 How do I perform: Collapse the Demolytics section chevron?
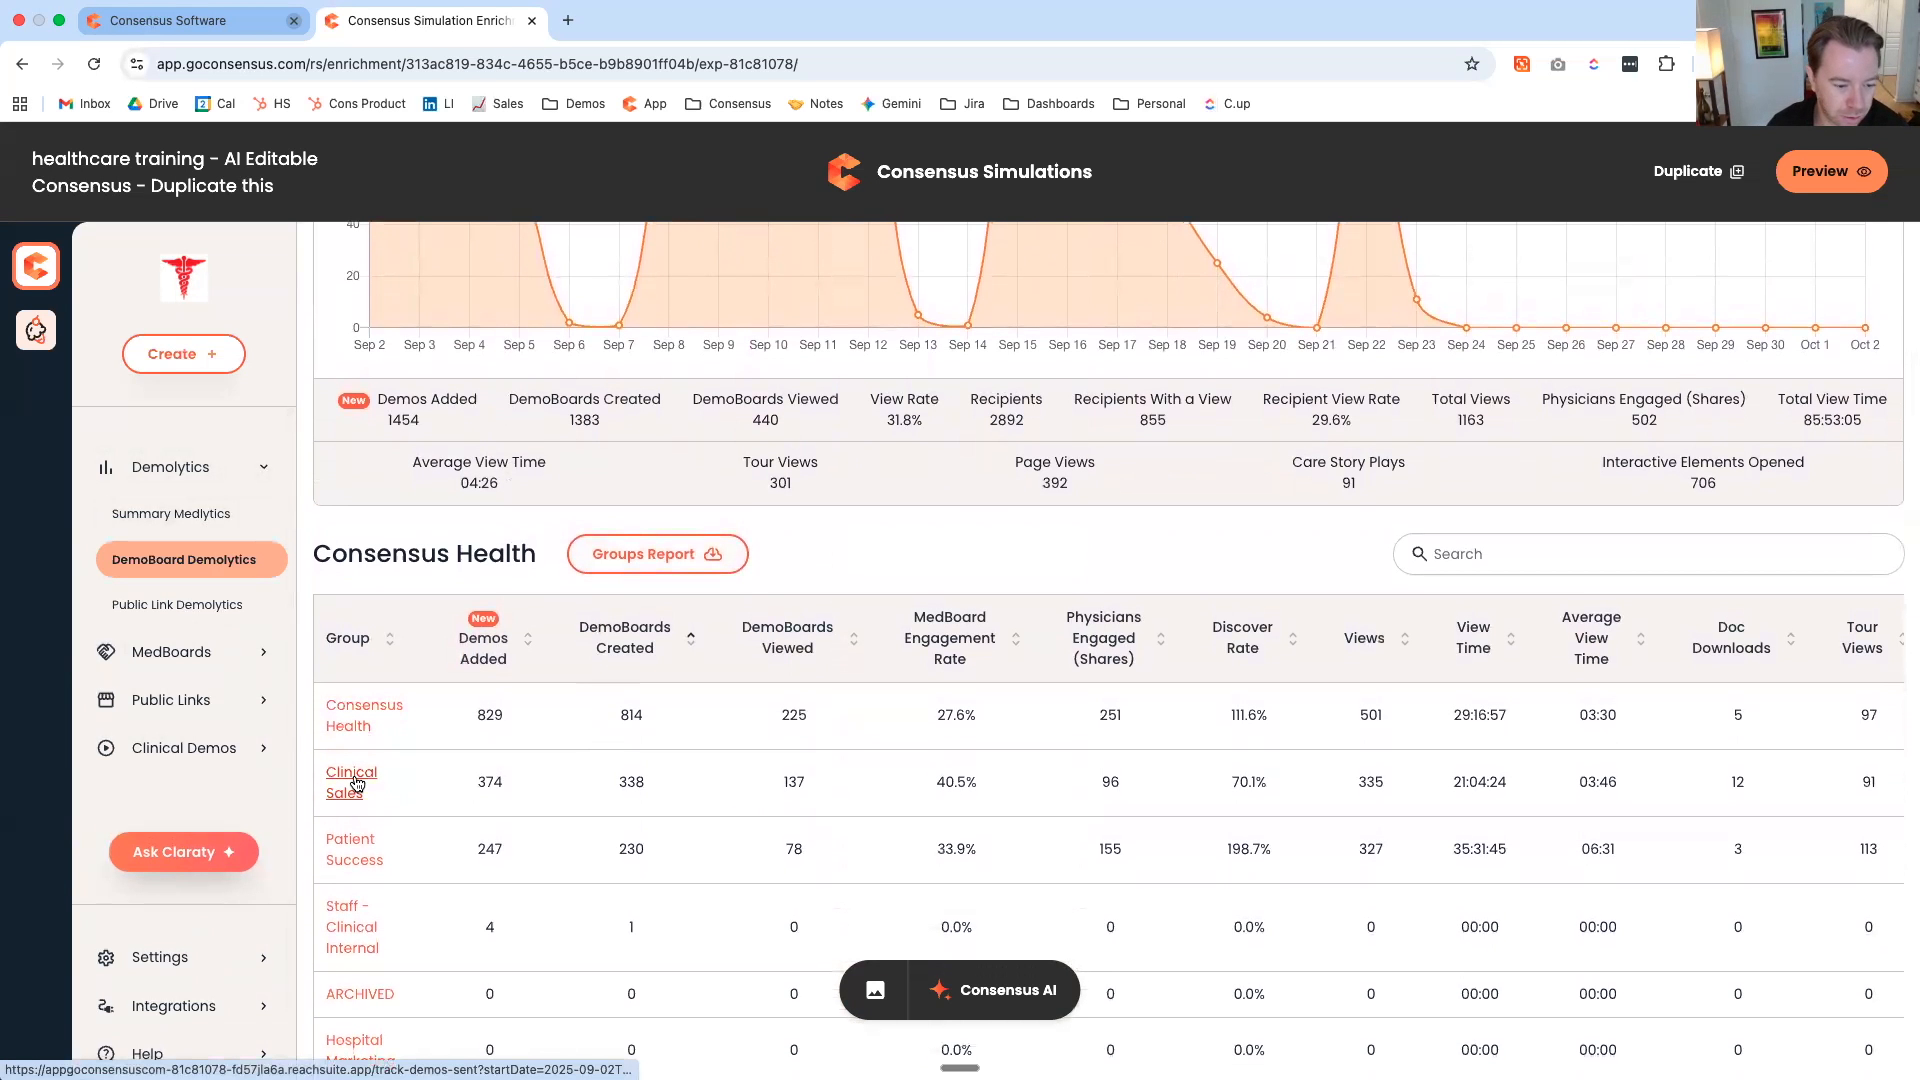point(264,467)
